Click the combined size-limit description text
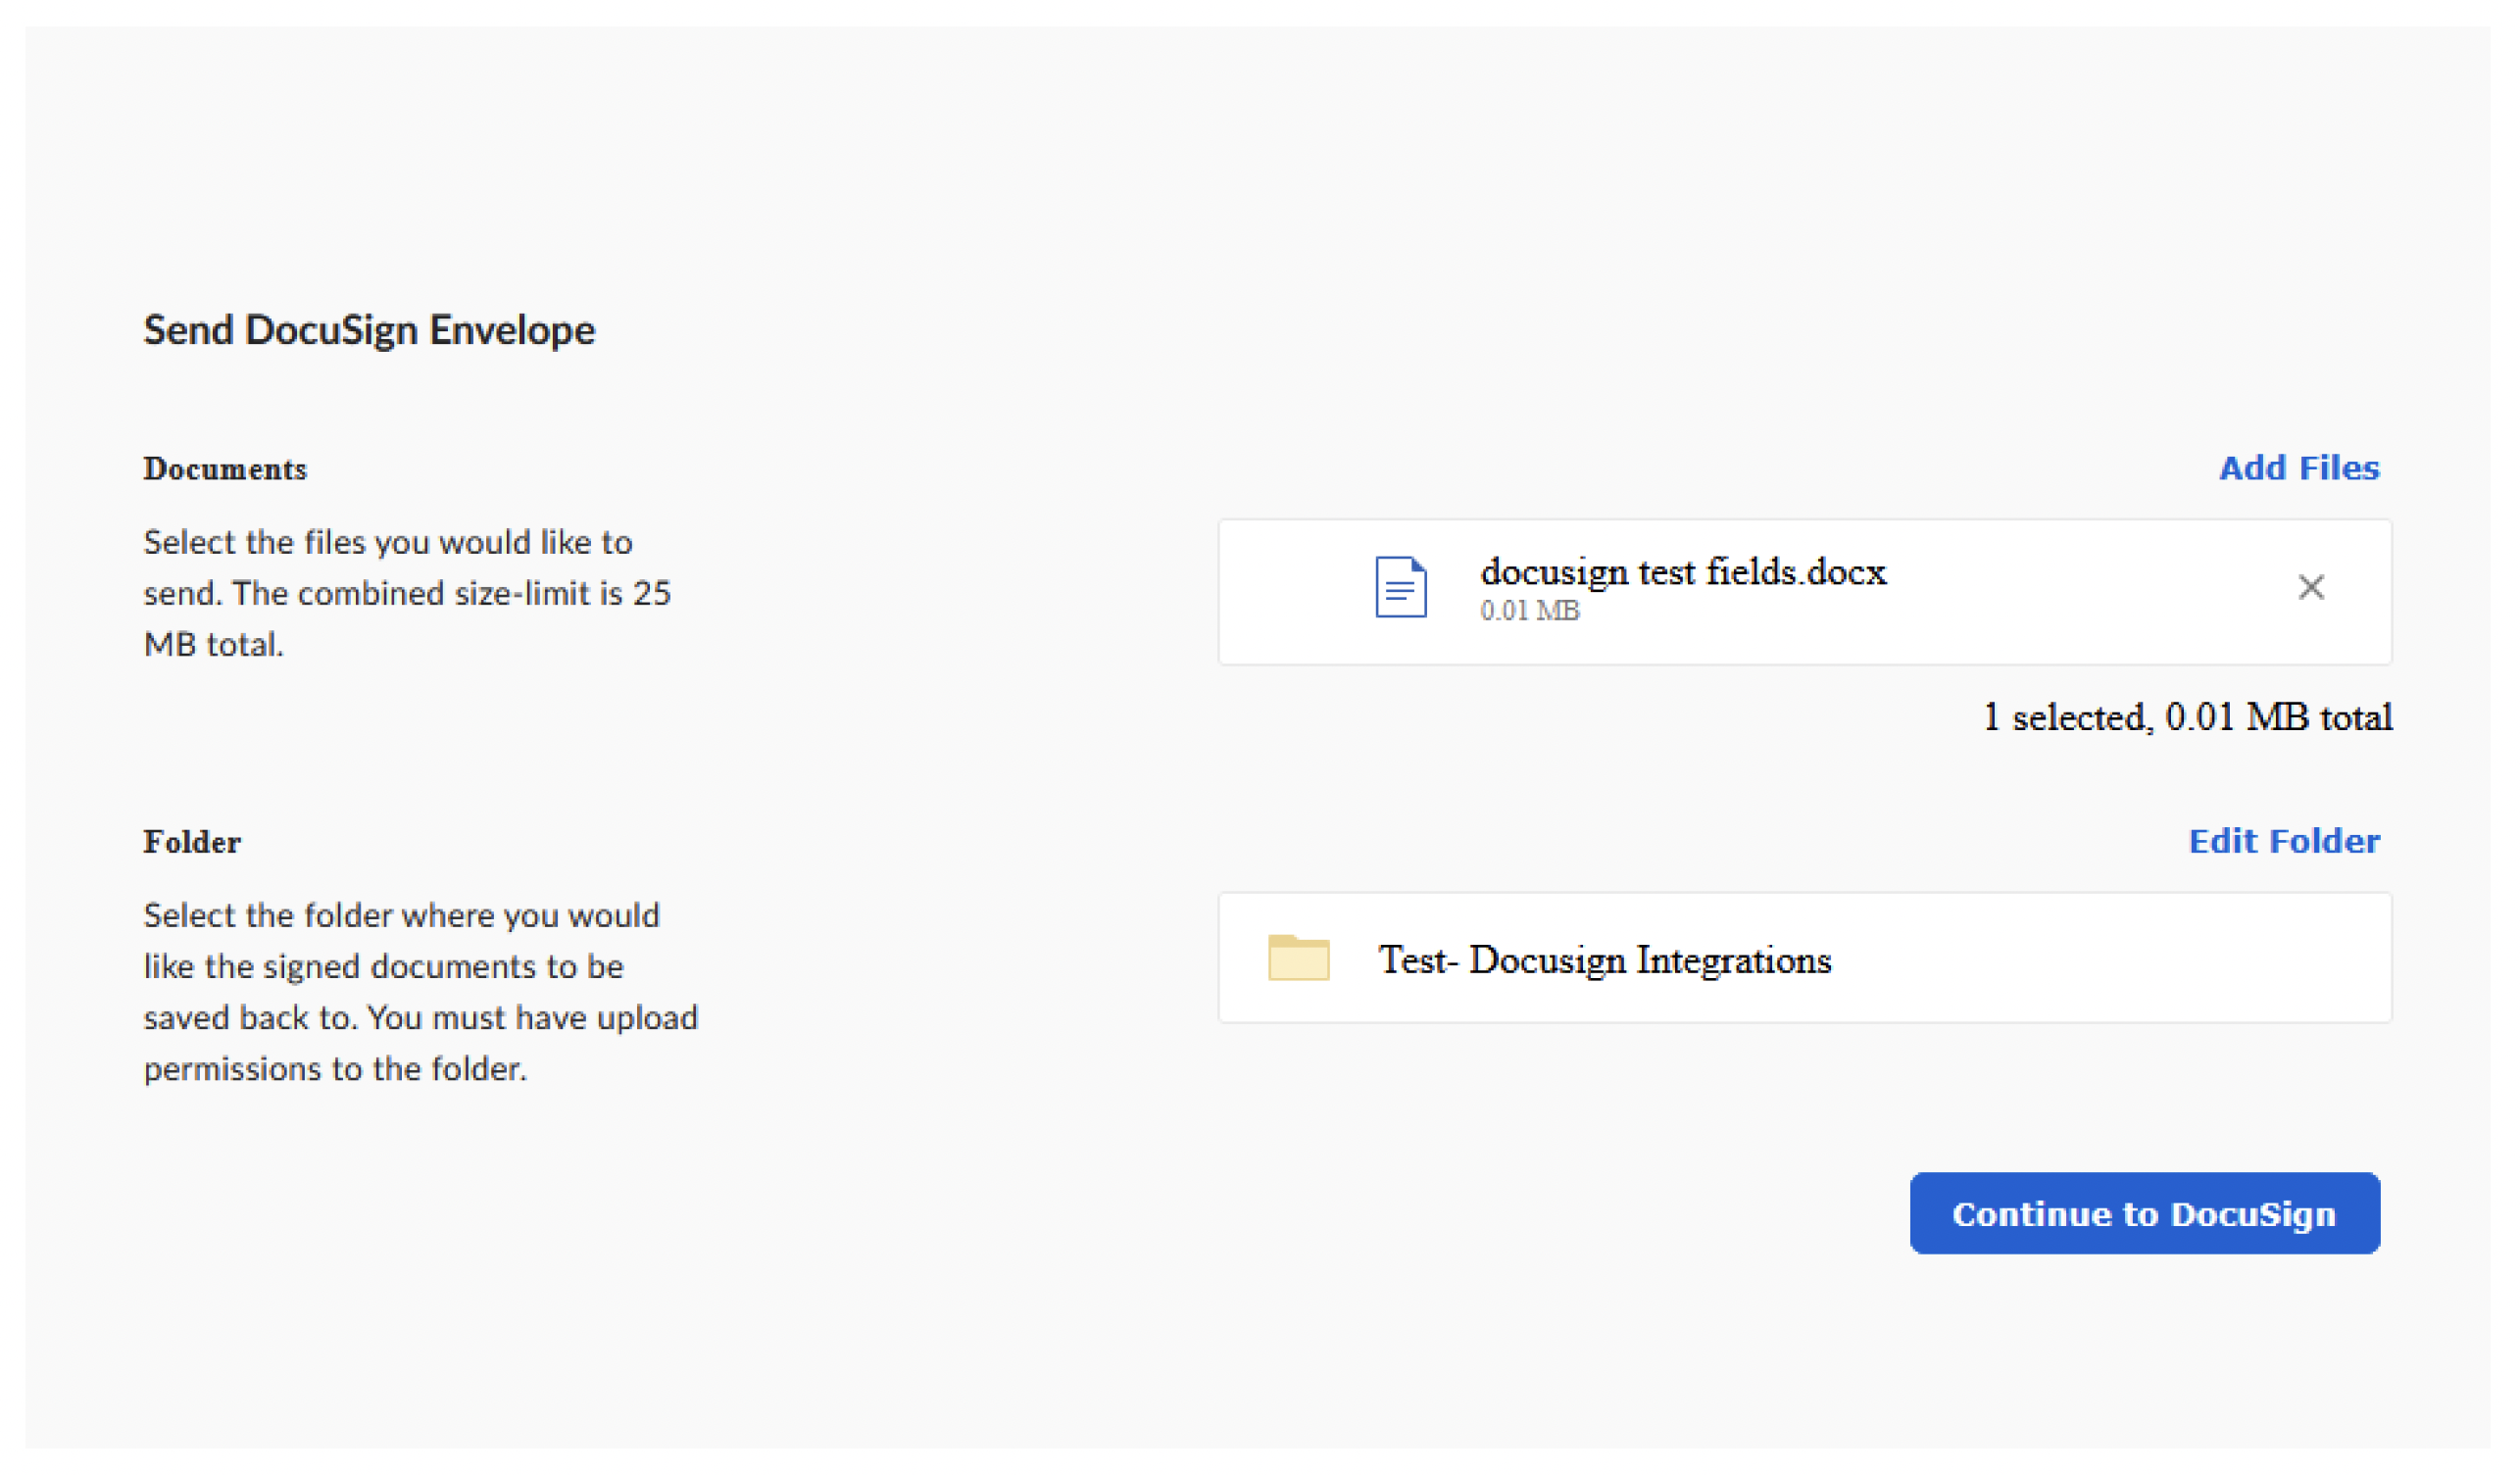Viewport: 2520px width, 1475px height. 407,593
